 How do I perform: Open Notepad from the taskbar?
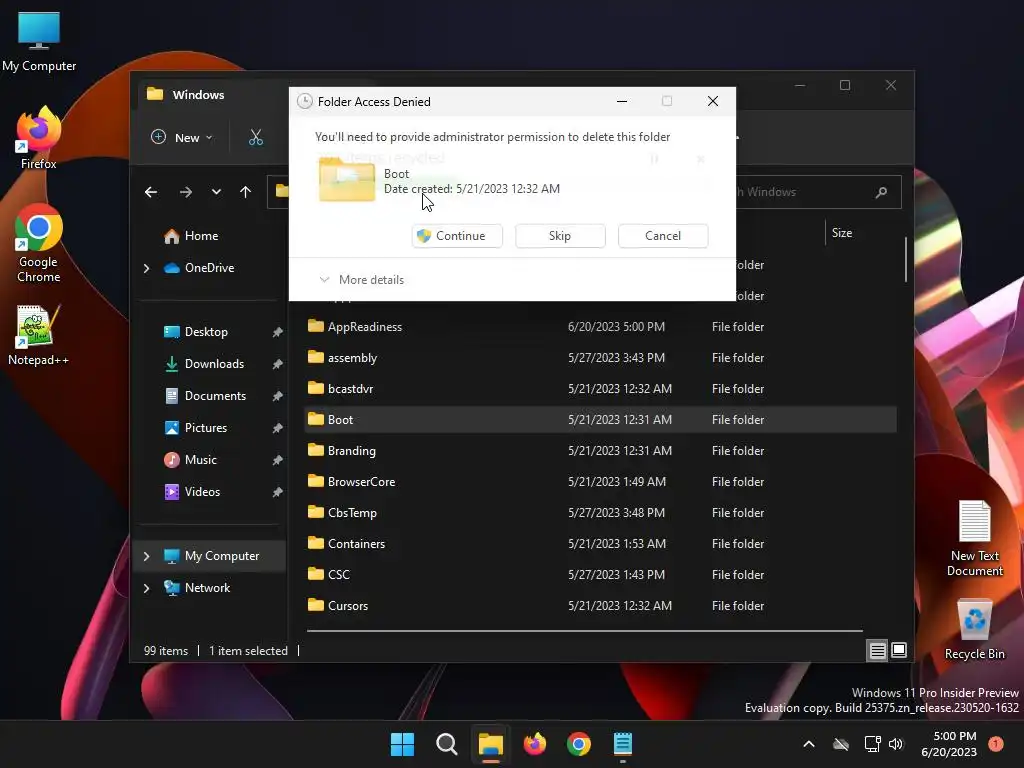pyautogui.click(x=622, y=744)
